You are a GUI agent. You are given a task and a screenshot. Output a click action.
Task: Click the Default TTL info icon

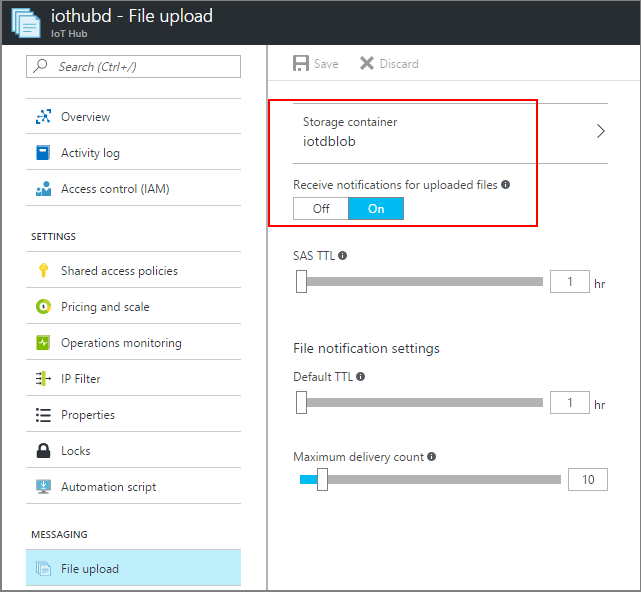click(360, 377)
